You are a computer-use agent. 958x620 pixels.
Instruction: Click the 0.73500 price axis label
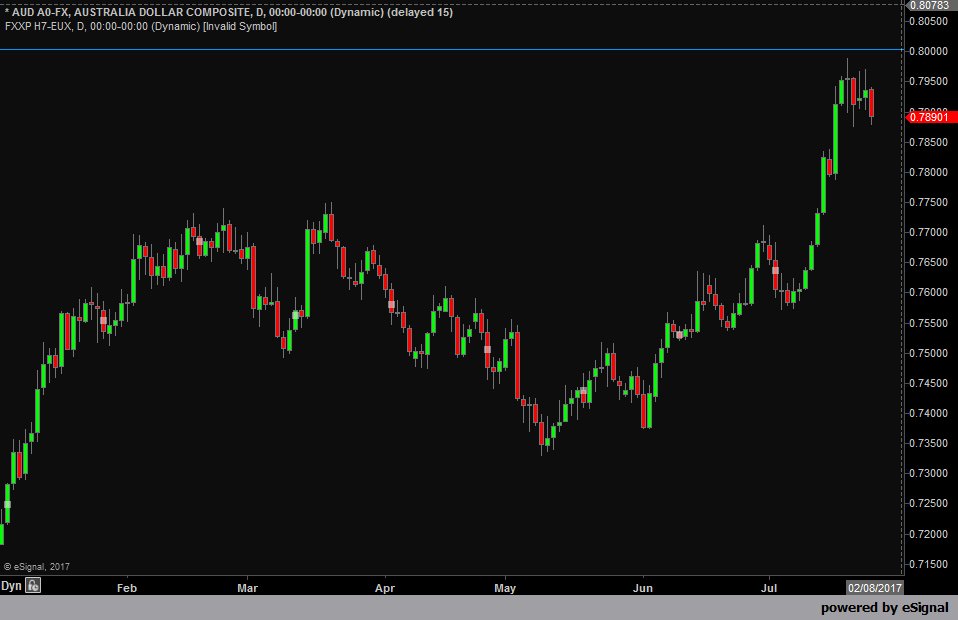pos(929,443)
